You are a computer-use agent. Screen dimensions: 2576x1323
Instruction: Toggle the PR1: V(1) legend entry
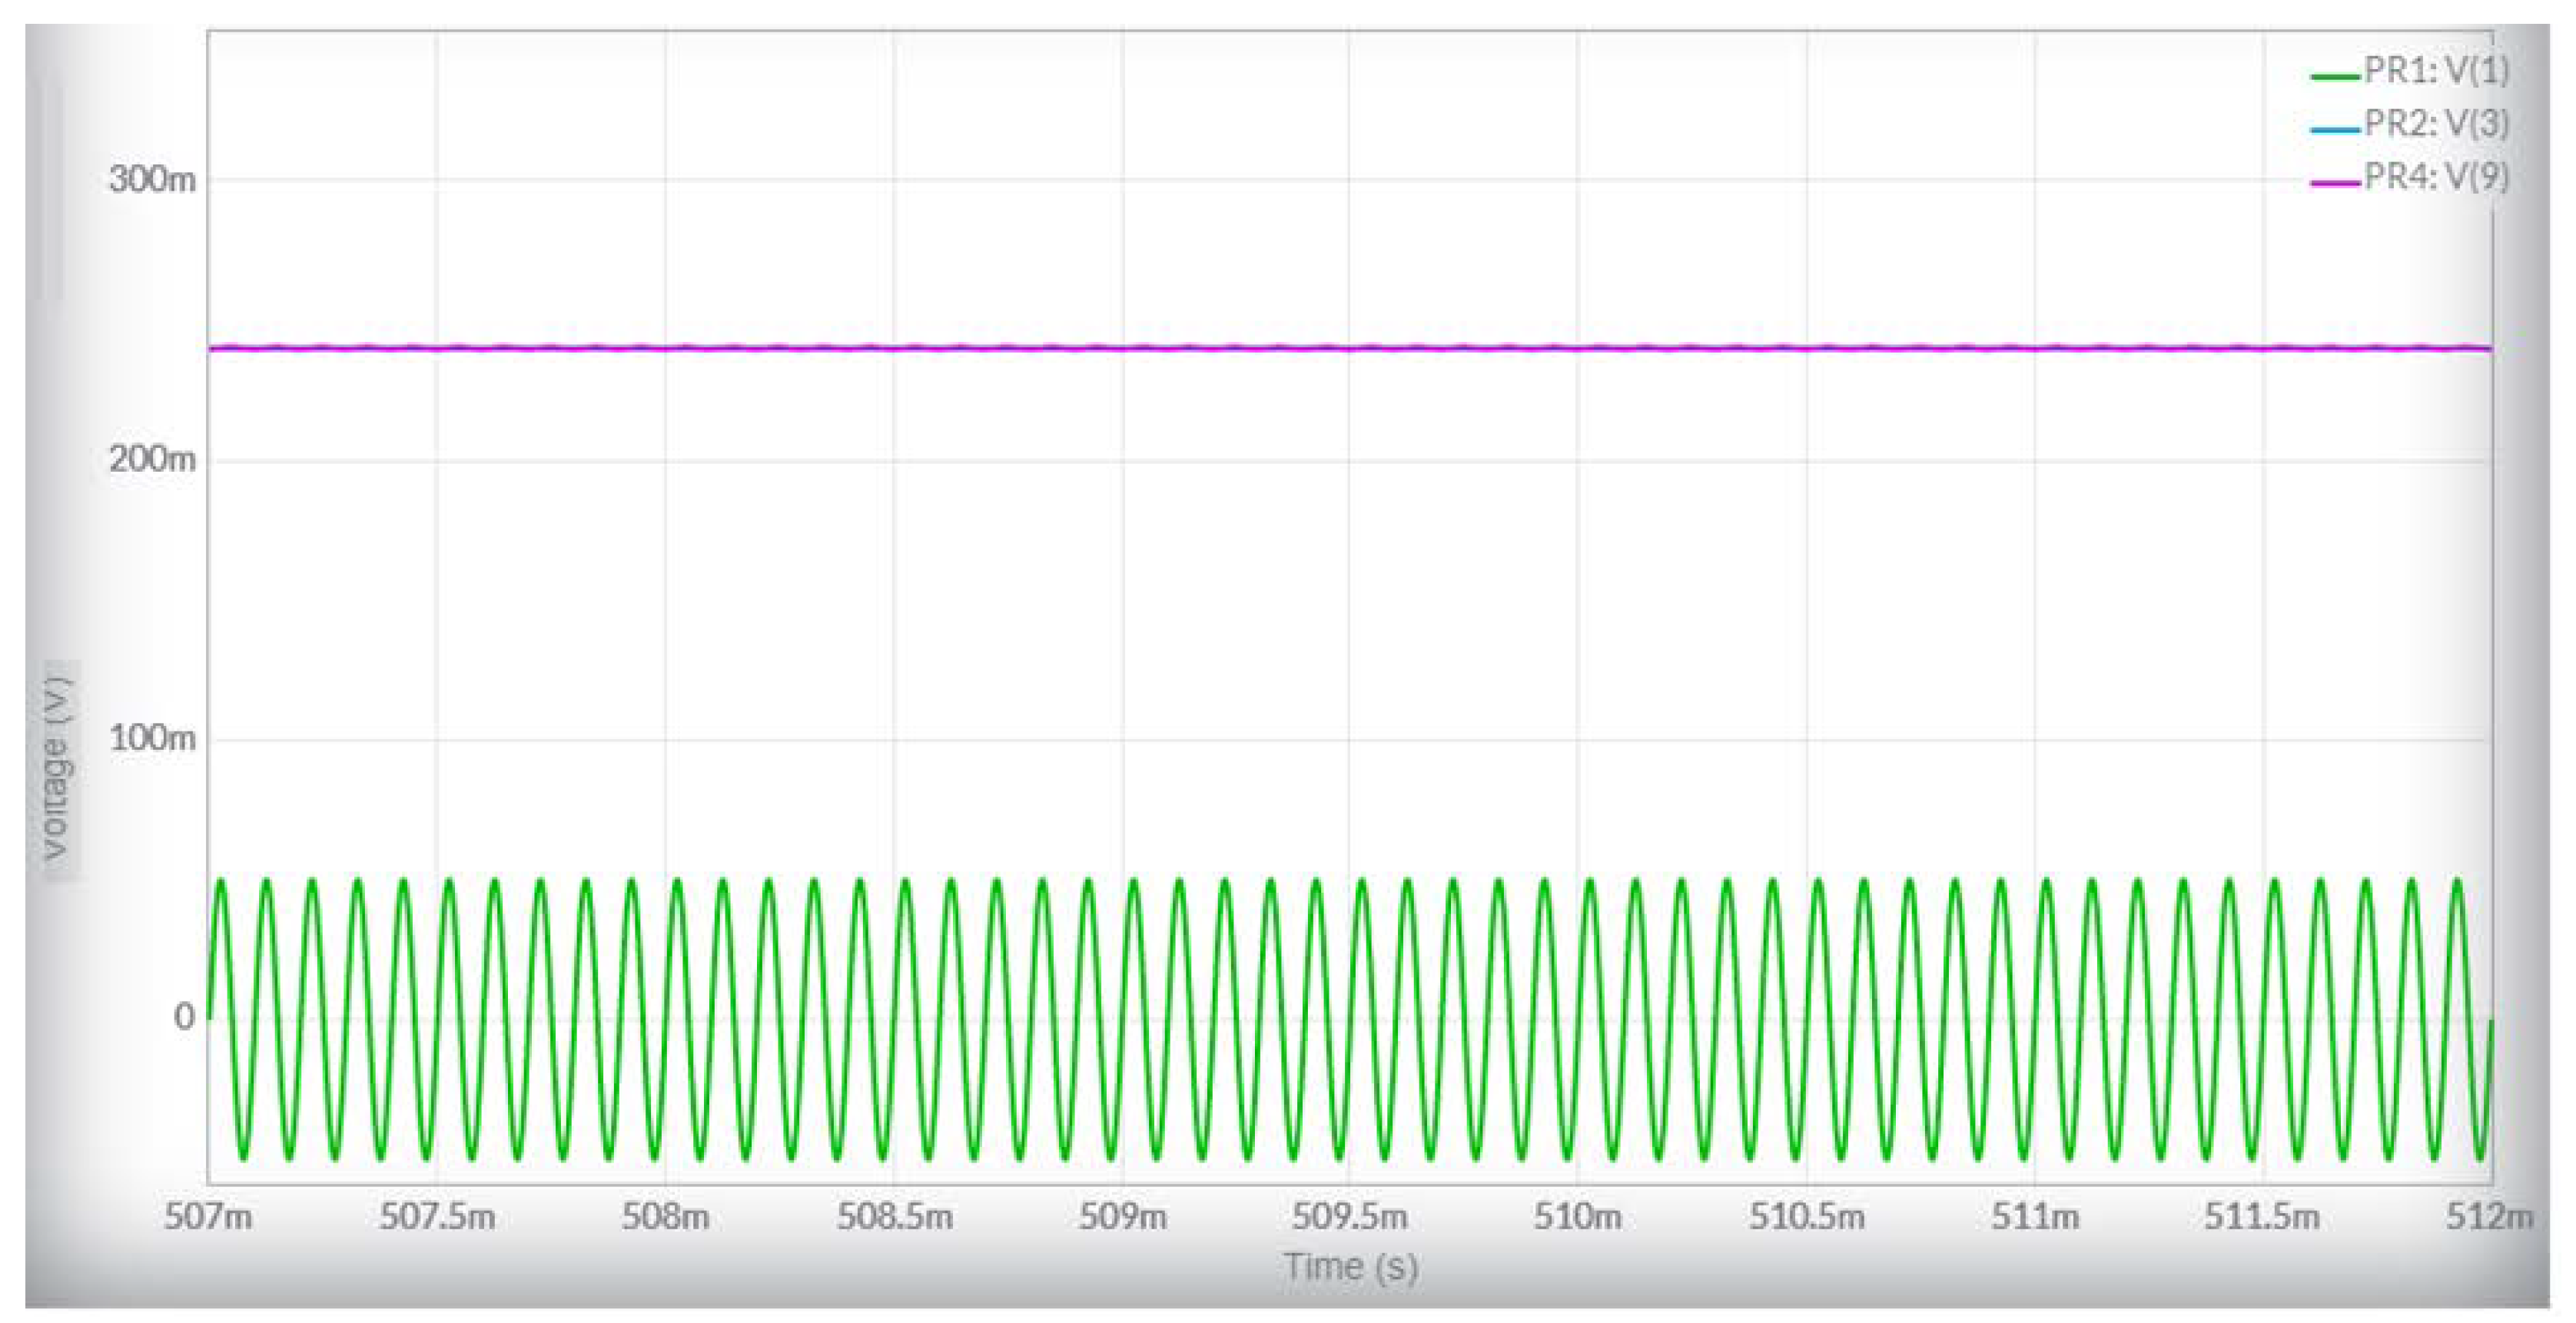[x=2435, y=71]
